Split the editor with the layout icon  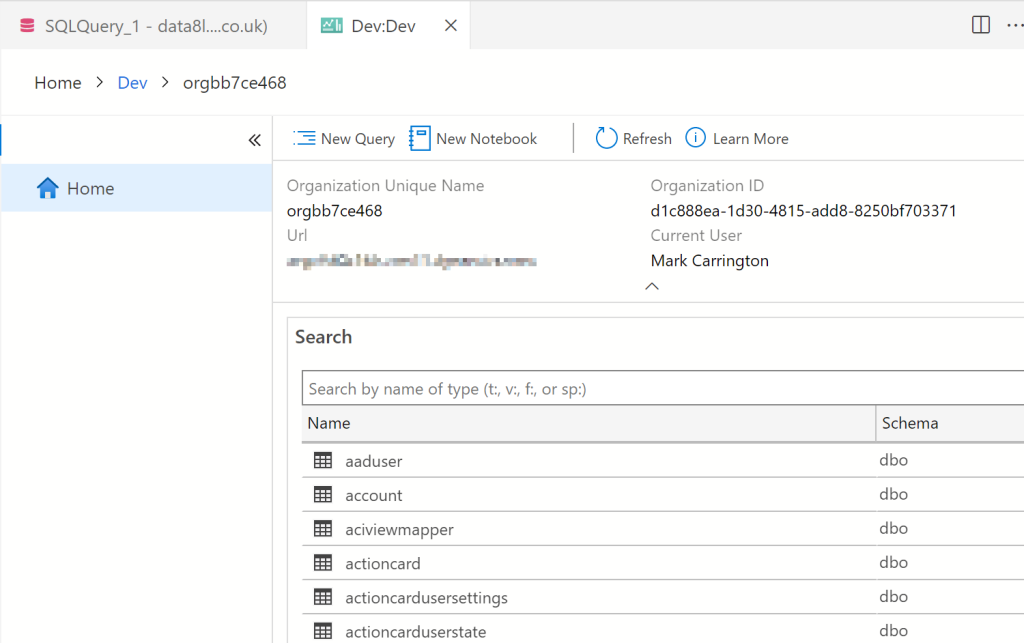pyautogui.click(x=981, y=25)
